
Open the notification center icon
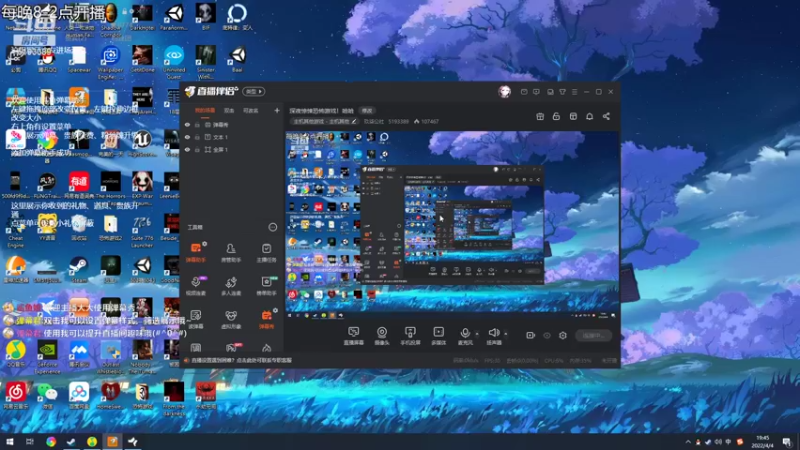click(x=787, y=442)
